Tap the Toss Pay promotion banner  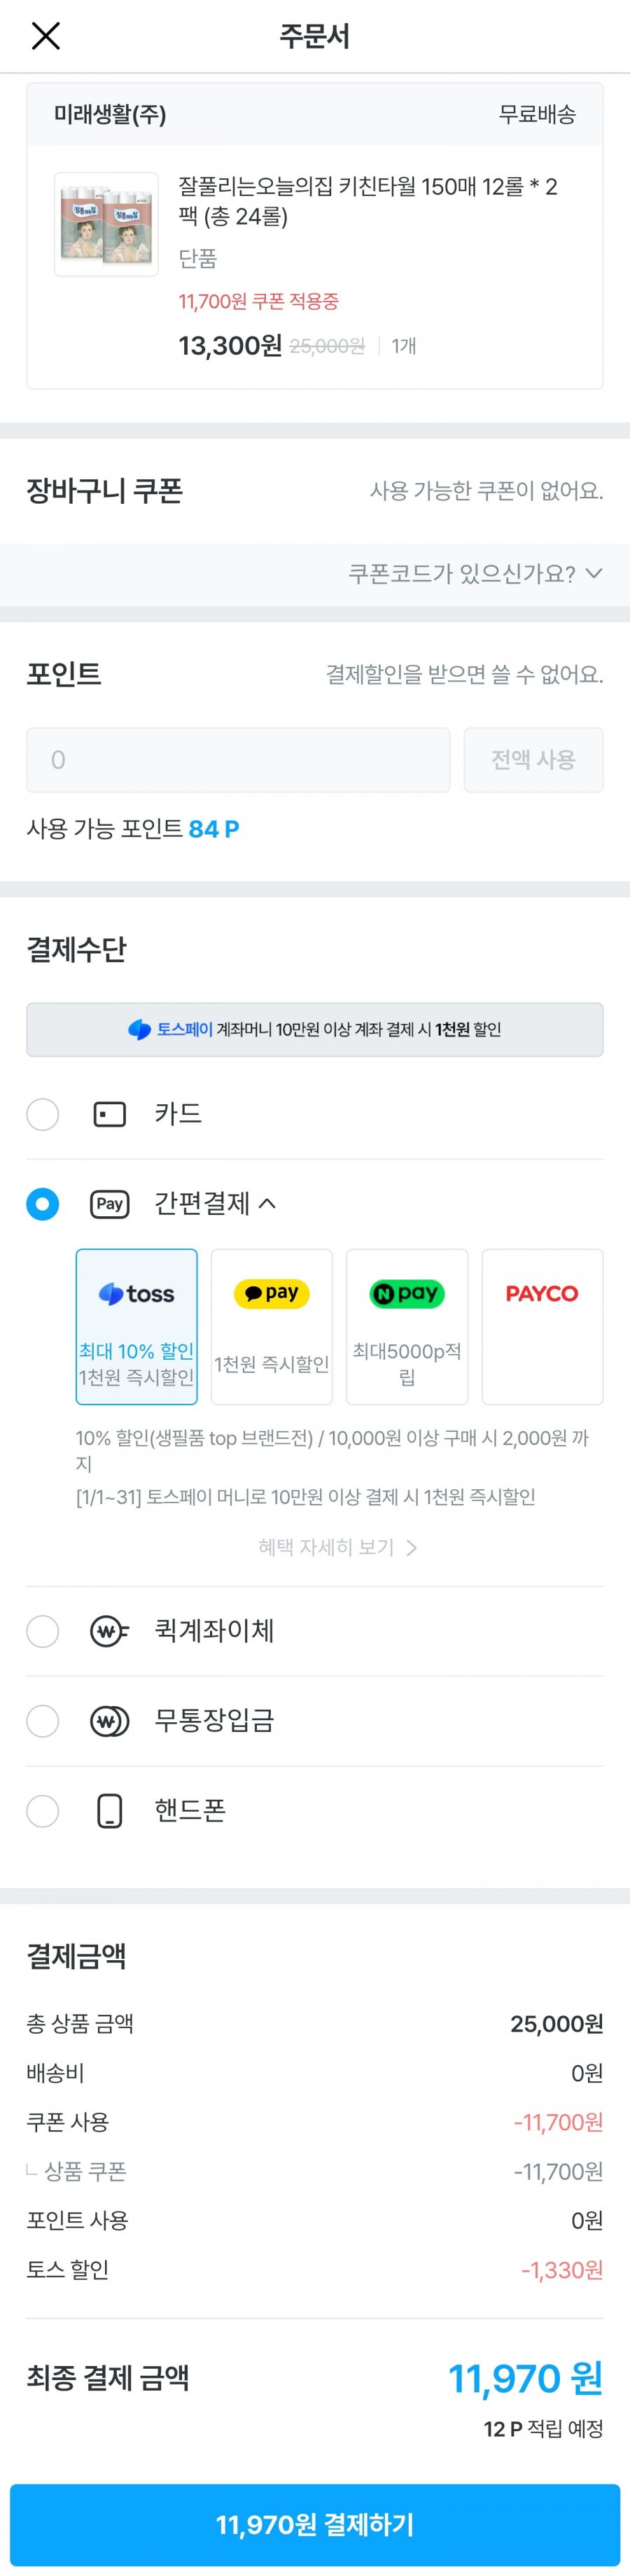[315, 1029]
